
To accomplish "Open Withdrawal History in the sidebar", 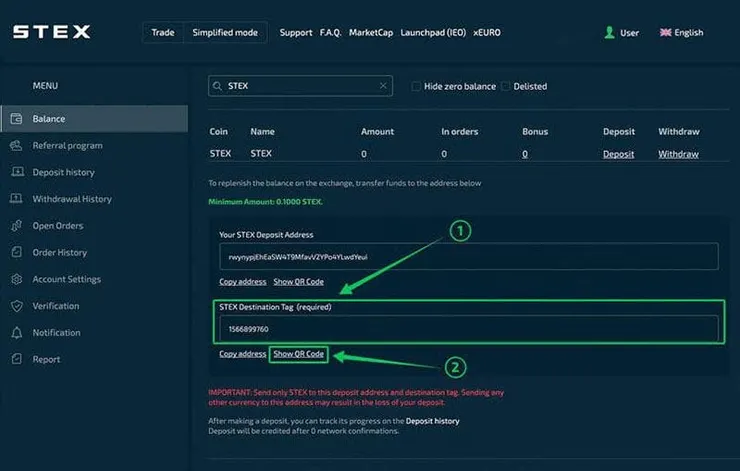I will point(72,199).
